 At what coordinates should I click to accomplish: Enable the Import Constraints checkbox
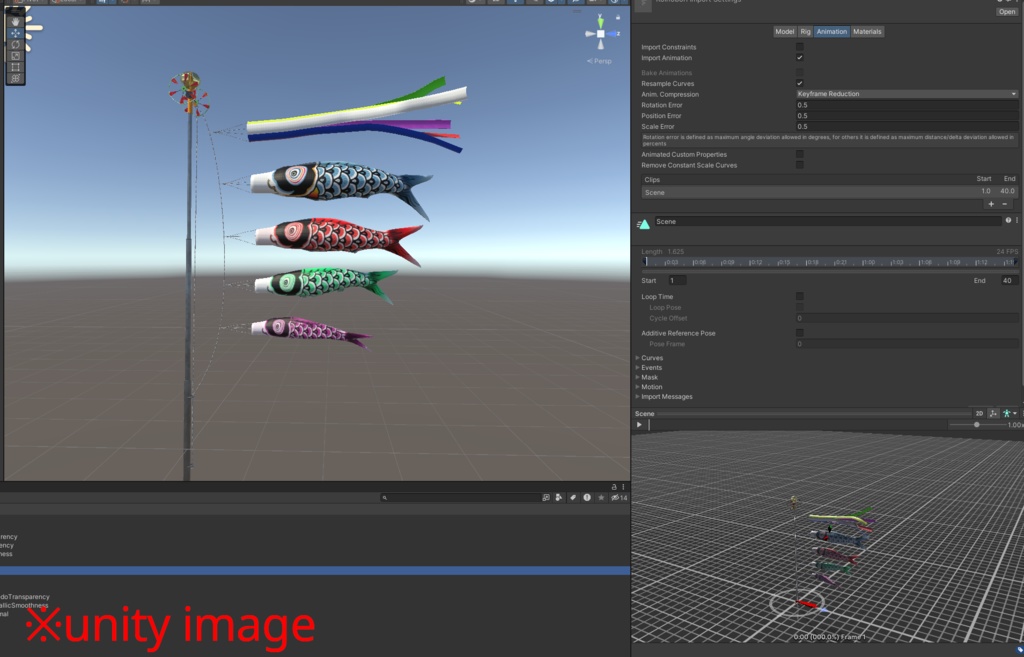(799, 47)
